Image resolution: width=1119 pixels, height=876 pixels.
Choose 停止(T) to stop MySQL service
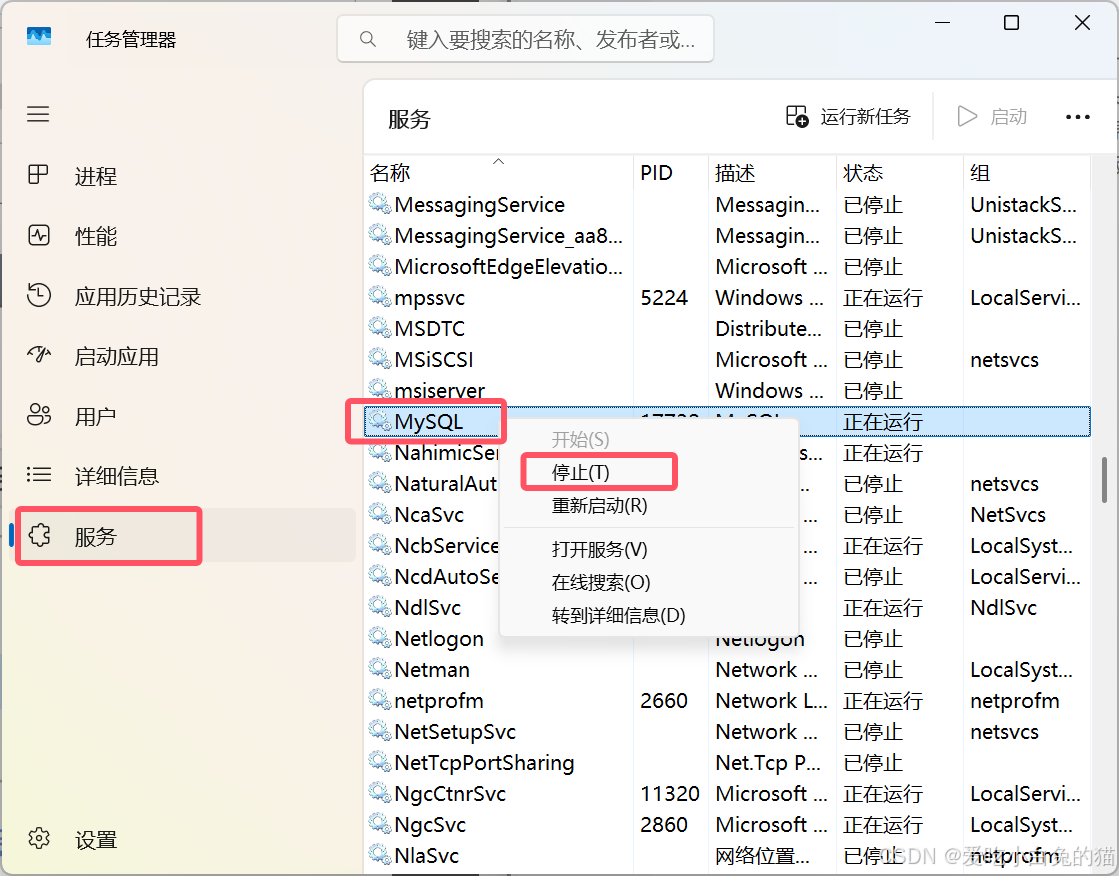[x=599, y=471]
